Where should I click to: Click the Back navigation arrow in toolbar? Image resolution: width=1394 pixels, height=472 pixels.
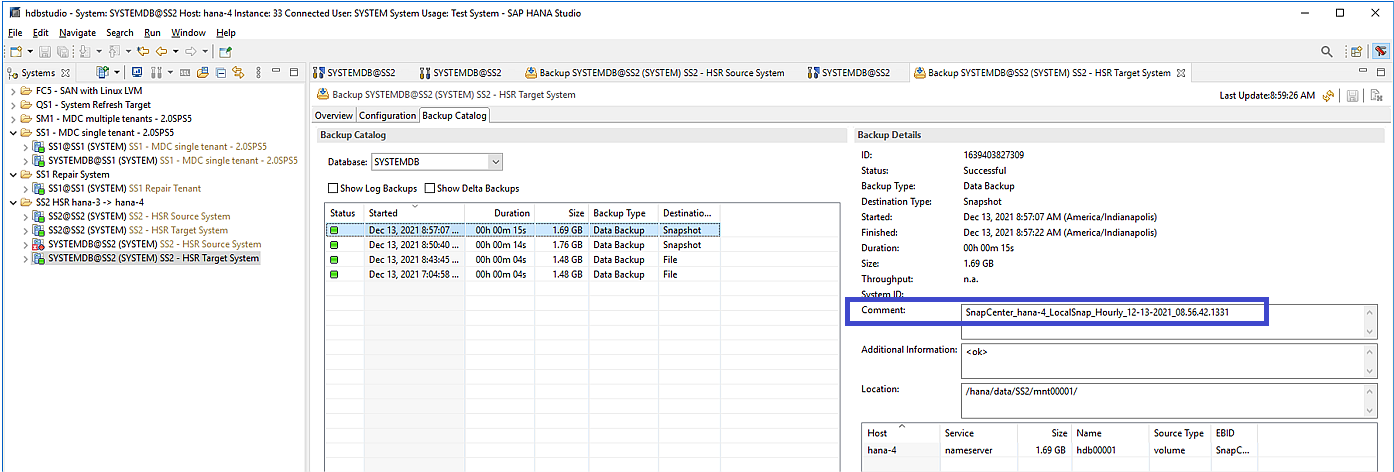[160, 51]
